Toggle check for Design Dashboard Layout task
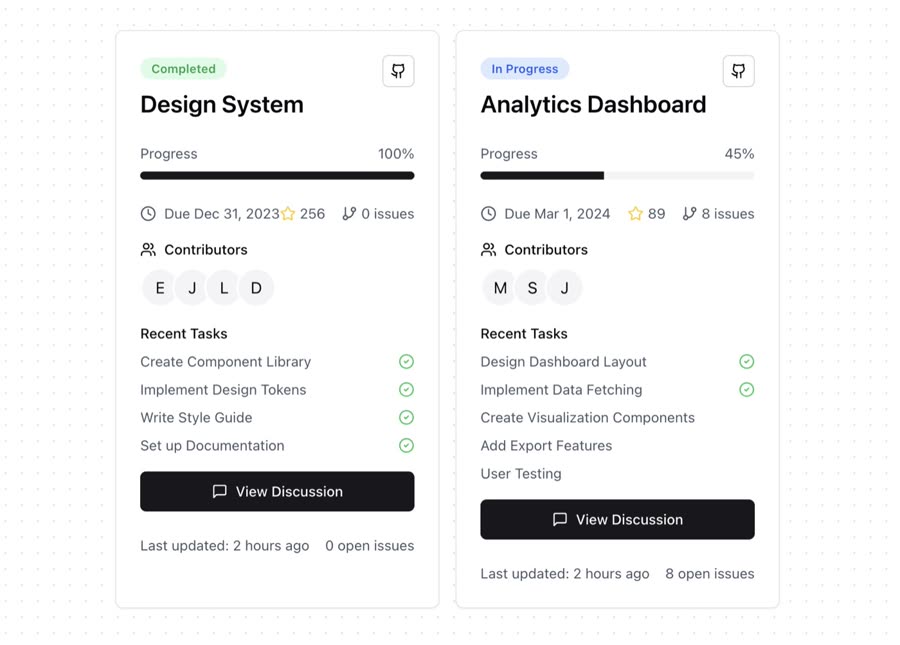The width and height of the screenshot is (900, 645). click(747, 362)
